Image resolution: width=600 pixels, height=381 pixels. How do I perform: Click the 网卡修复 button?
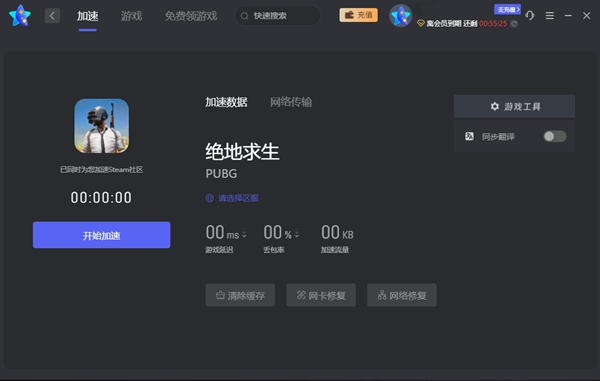pyautogui.click(x=321, y=295)
